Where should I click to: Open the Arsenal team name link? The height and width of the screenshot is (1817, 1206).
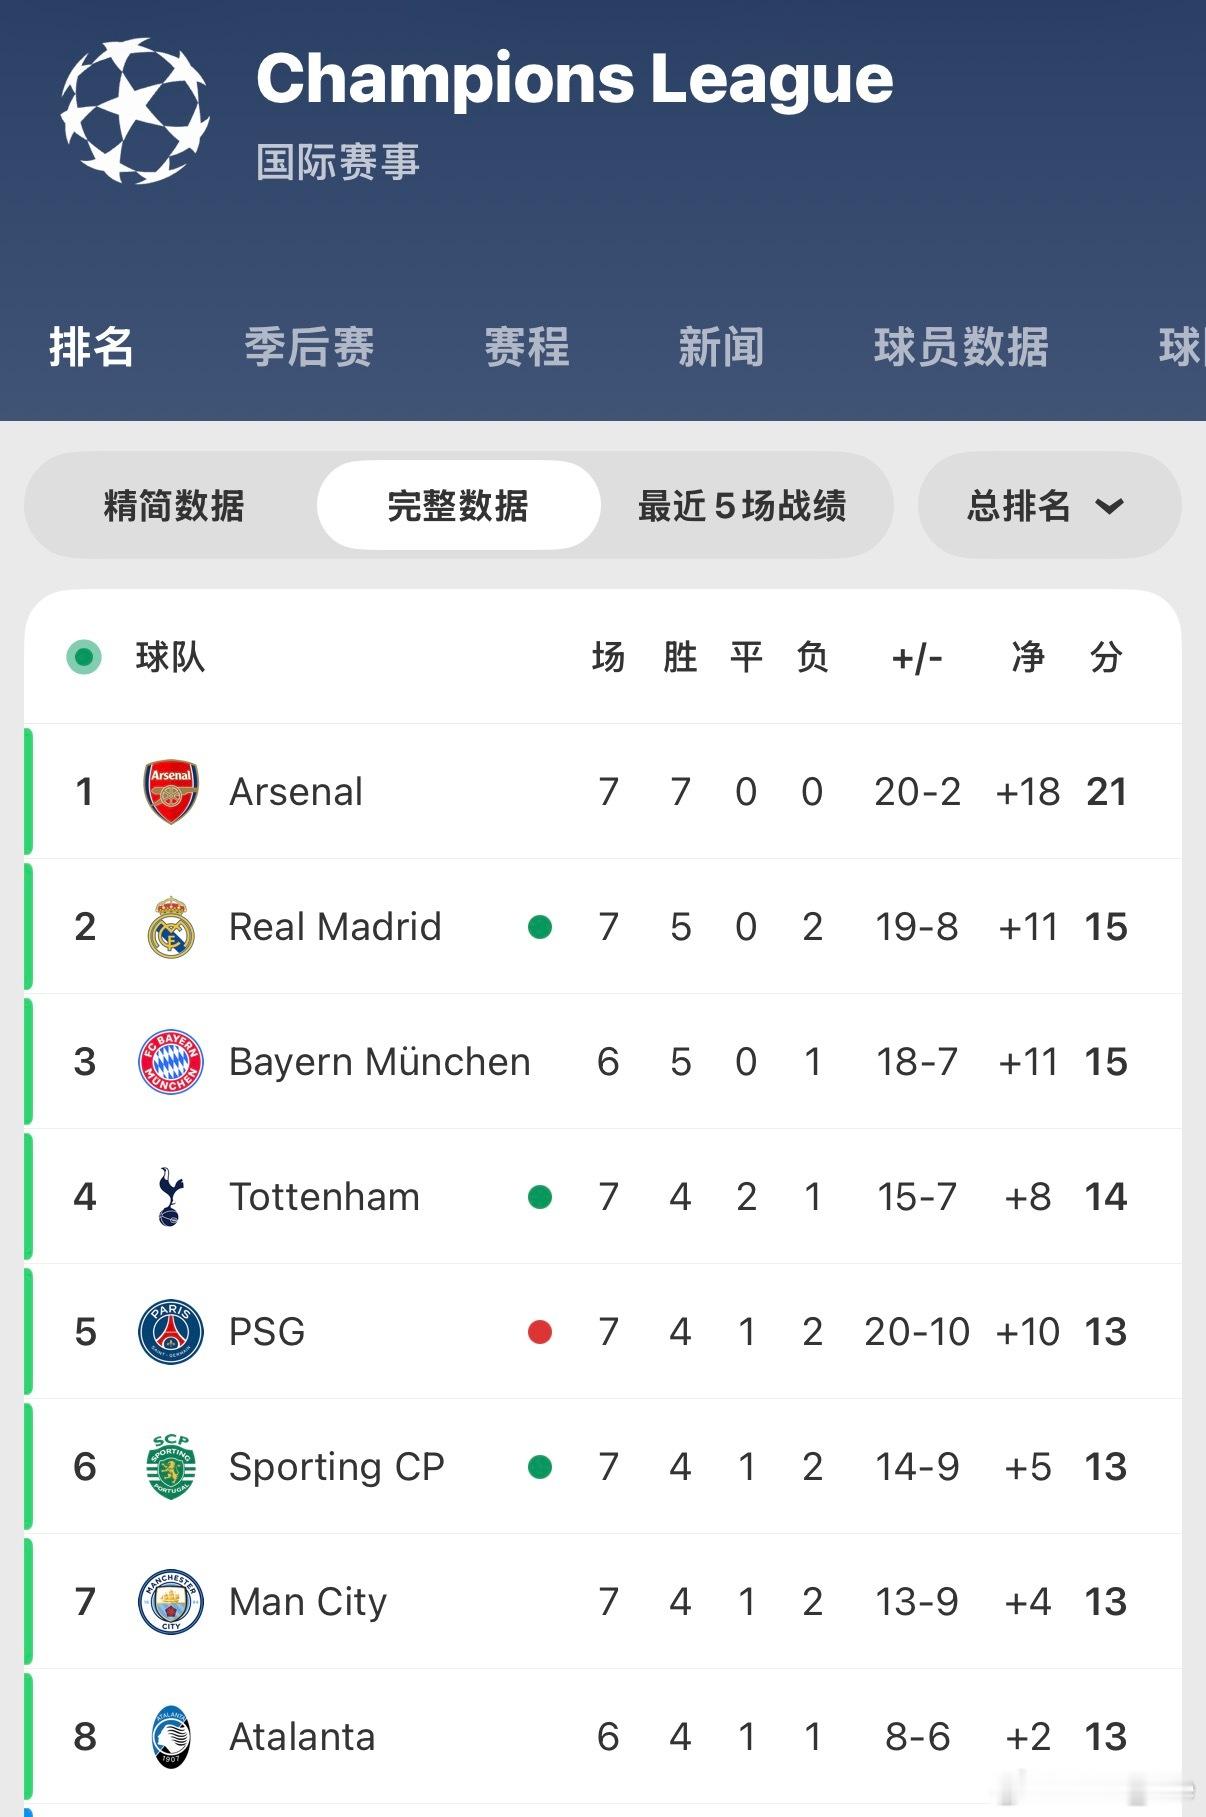(296, 792)
